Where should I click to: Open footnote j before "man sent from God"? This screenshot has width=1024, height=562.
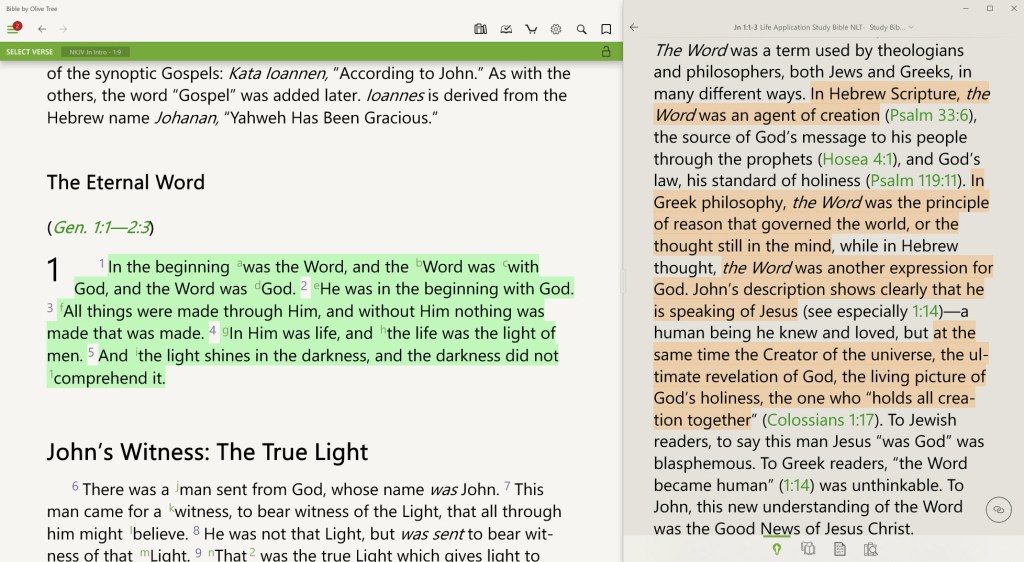pyautogui.click(x=177, y=487)
